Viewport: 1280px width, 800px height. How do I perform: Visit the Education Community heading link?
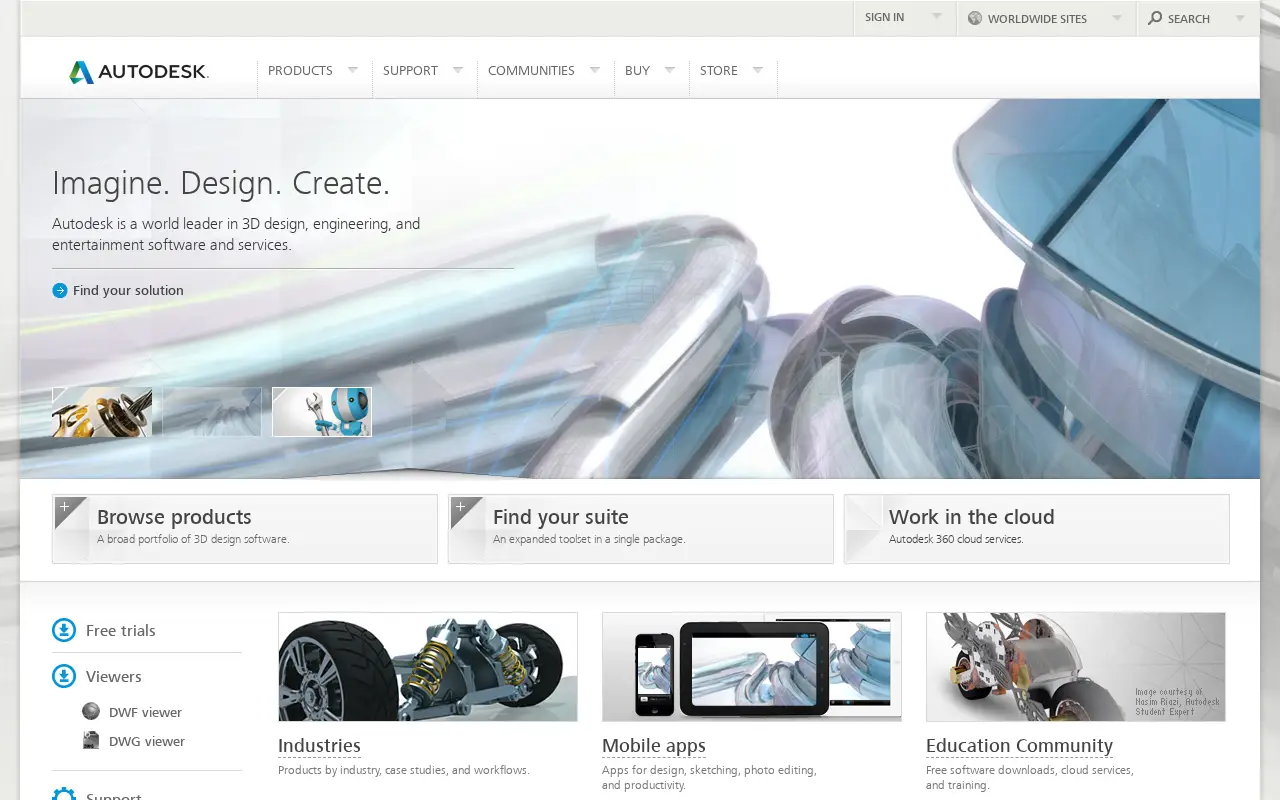pyautogui.click(x=1019, y=746)
